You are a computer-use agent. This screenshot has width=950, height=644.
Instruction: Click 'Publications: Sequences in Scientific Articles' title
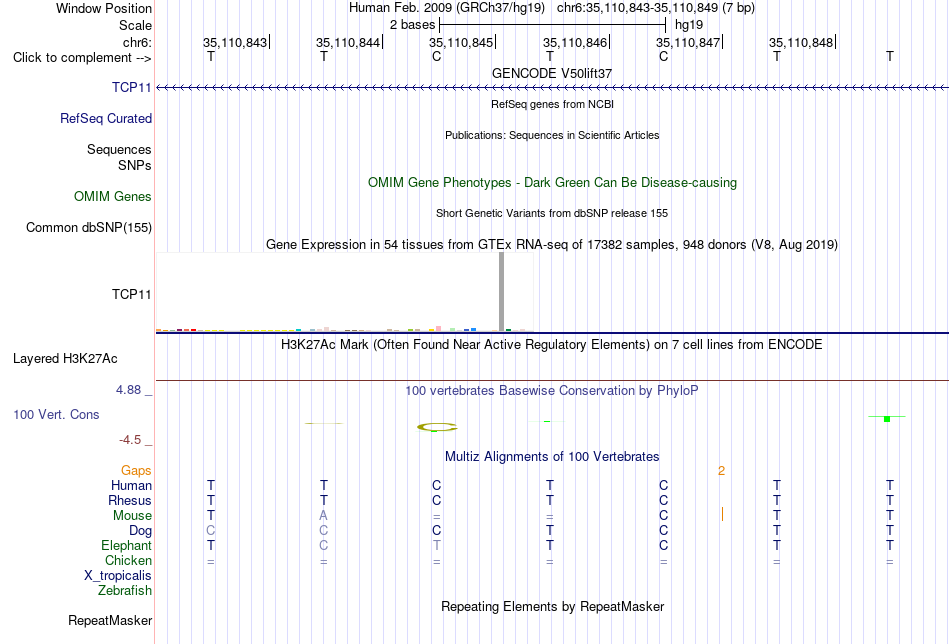click(x=552, y=135)
